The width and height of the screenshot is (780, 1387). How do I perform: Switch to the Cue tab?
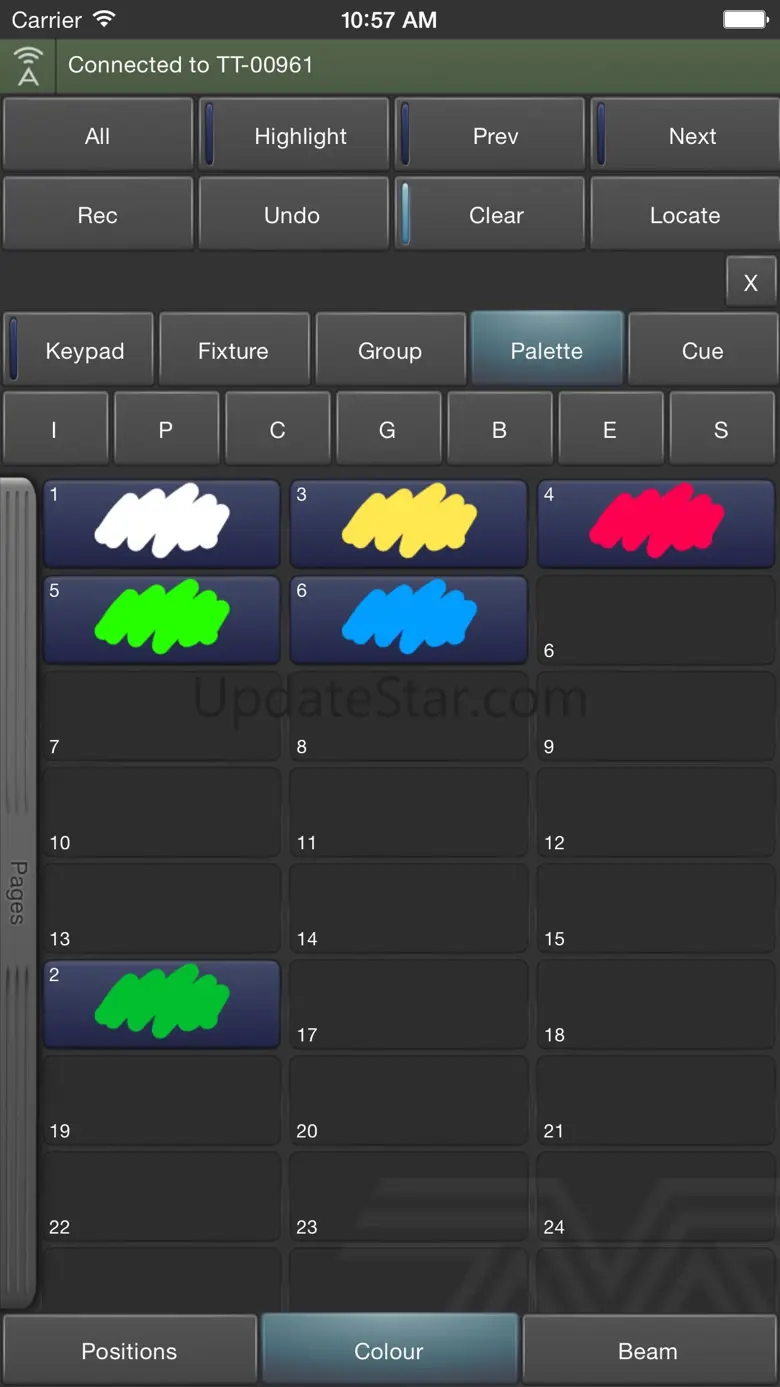click(702, 351)
